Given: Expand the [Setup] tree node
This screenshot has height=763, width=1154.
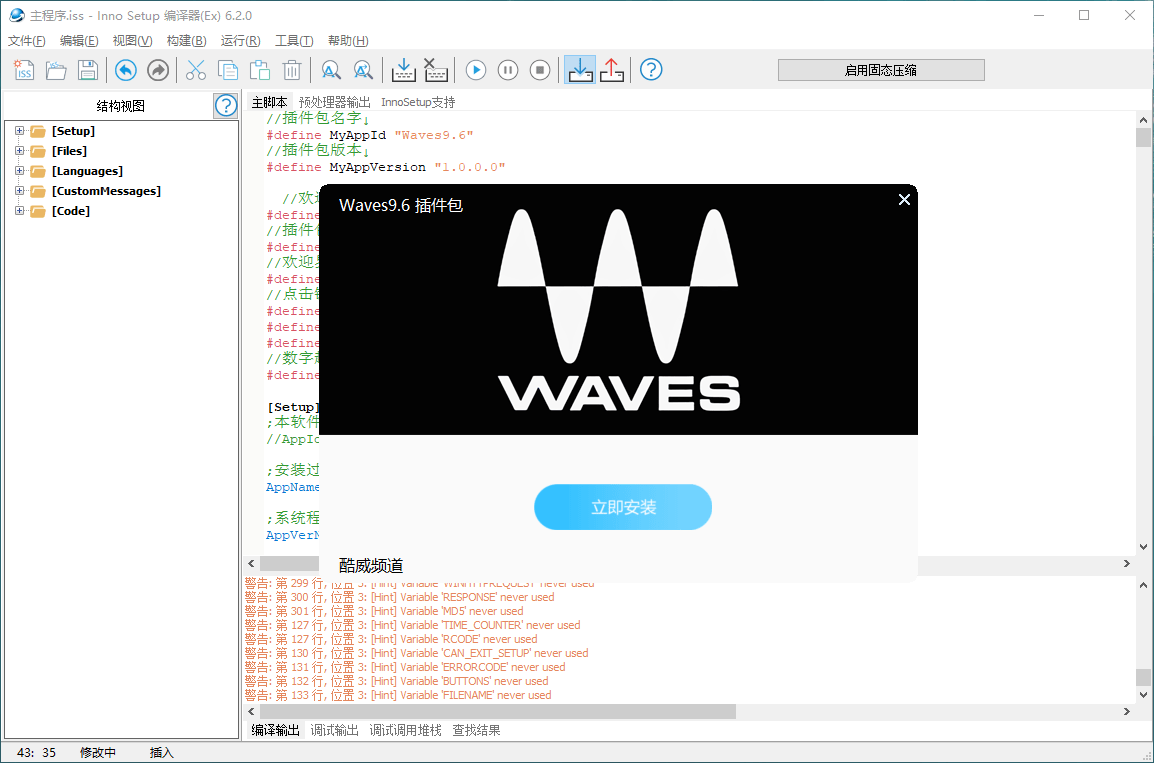Looking at the screenshot, I should 19,130.
